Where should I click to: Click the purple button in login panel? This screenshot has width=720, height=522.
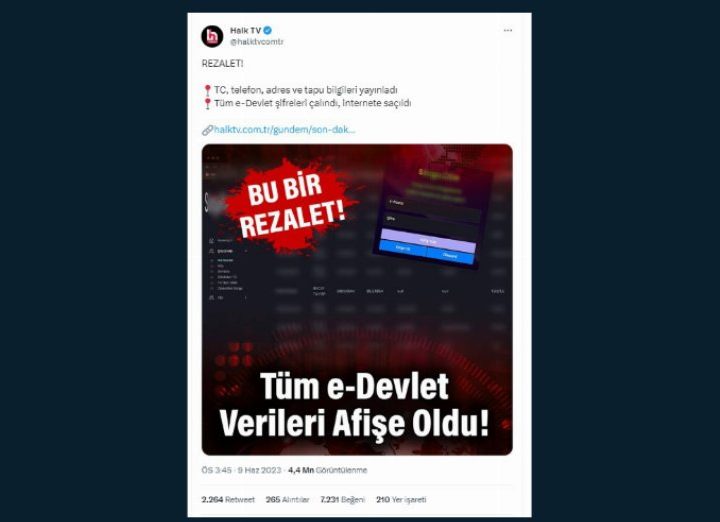click(428, 240)
